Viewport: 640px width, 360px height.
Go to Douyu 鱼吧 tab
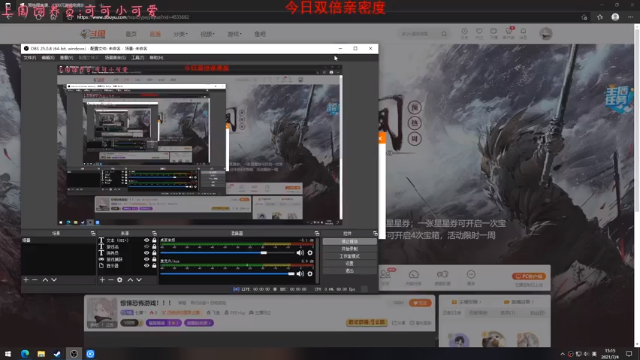point(260,34)
